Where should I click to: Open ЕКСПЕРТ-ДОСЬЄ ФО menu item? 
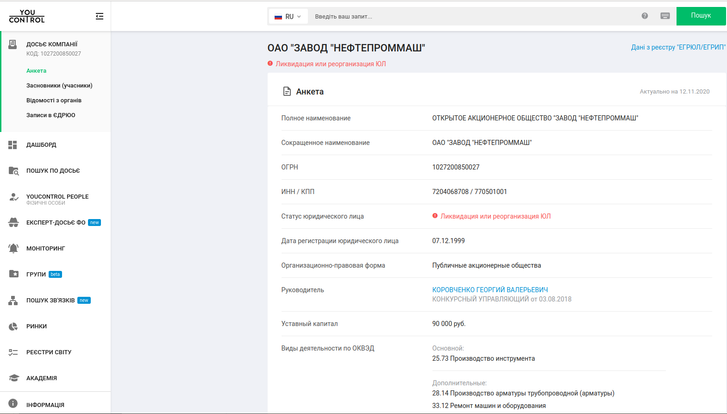pyautogui.click(x=56, y=223)
